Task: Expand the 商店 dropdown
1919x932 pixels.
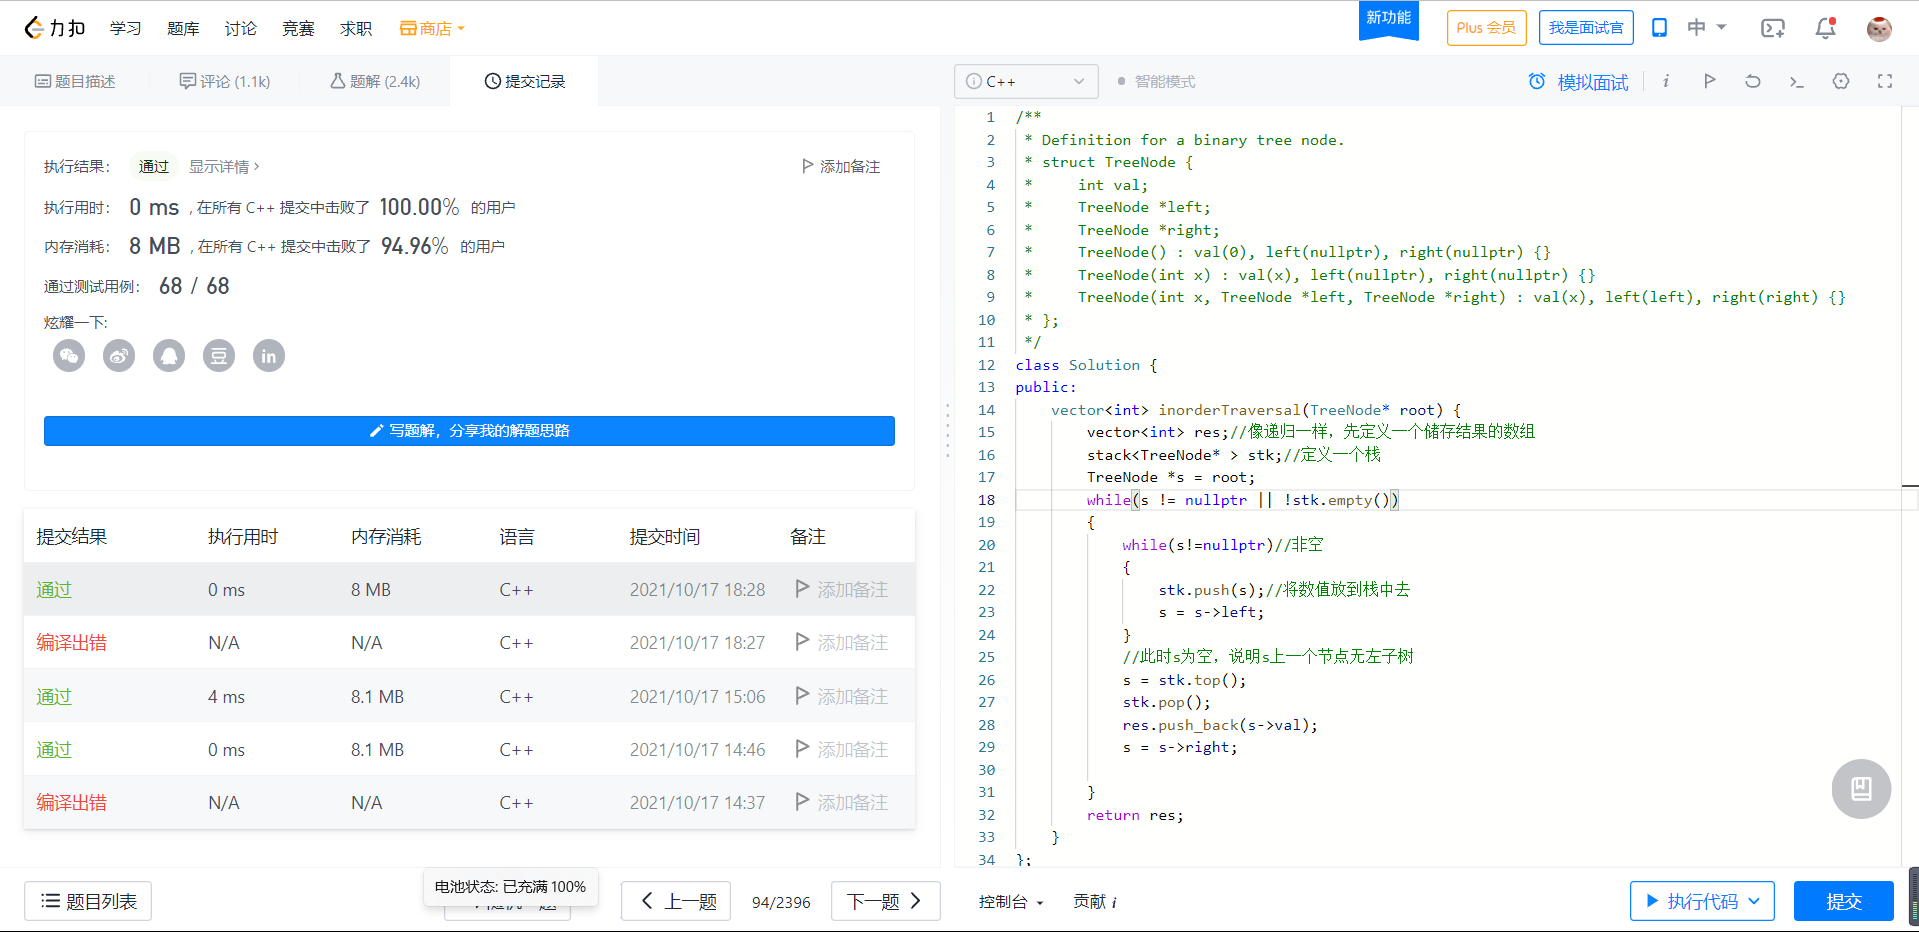Action: (433, 28)
